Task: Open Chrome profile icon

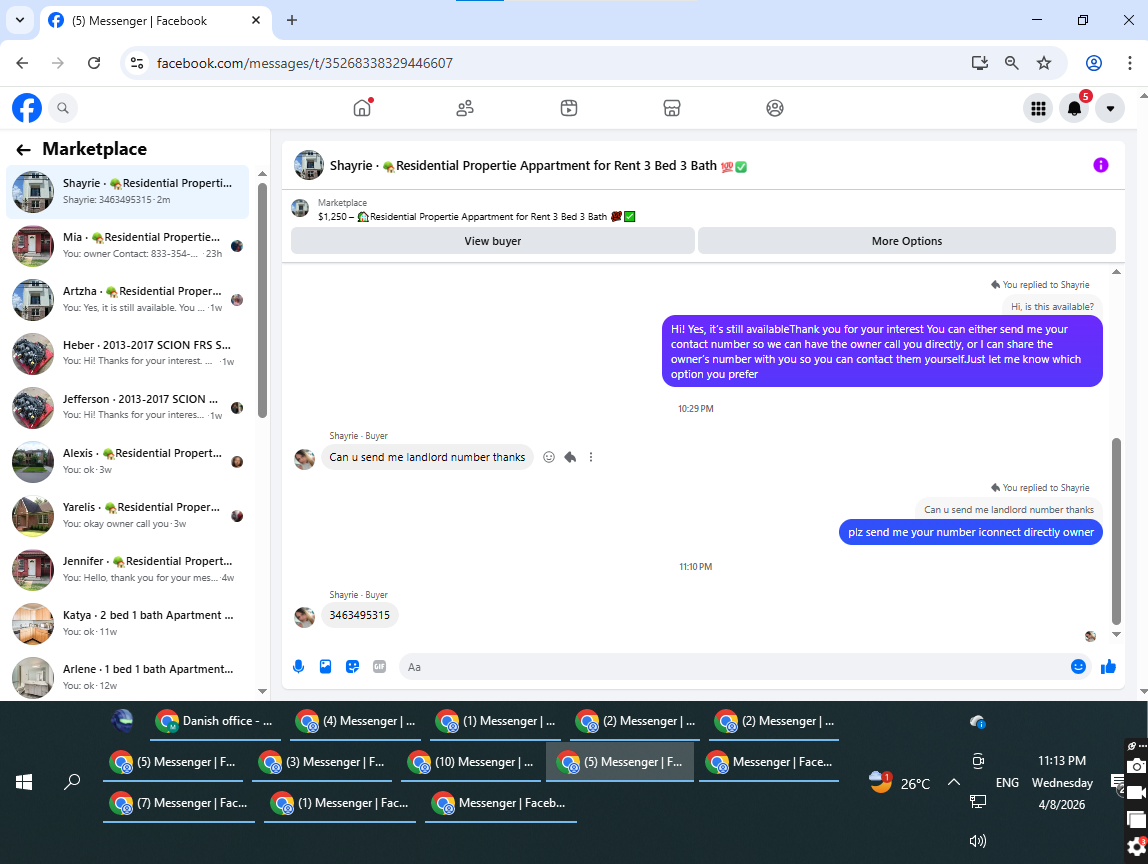Action: [1094, 63]
